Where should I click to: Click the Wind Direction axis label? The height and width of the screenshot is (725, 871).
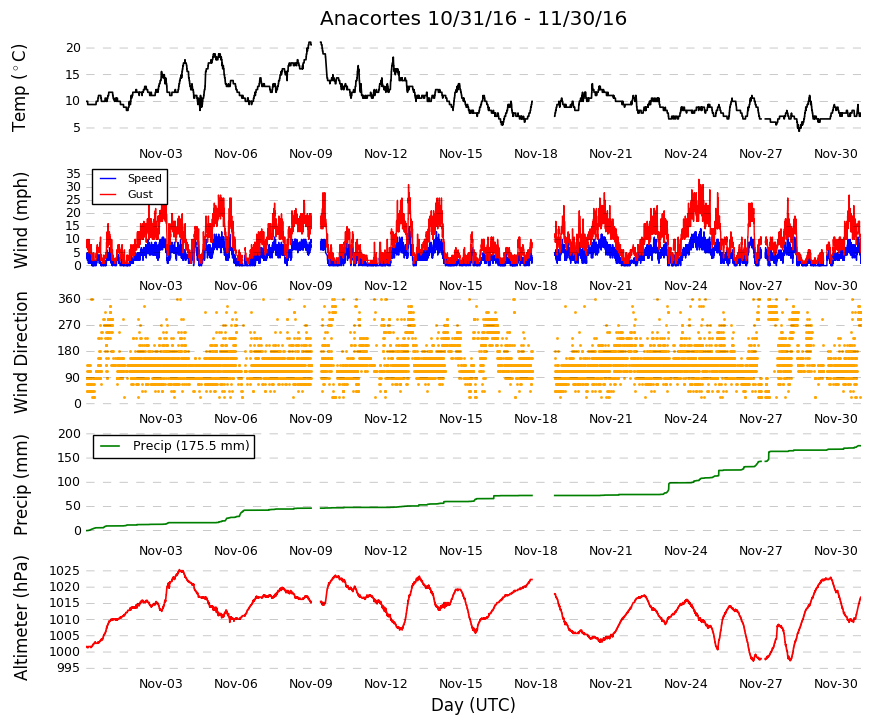pos(19,352)
